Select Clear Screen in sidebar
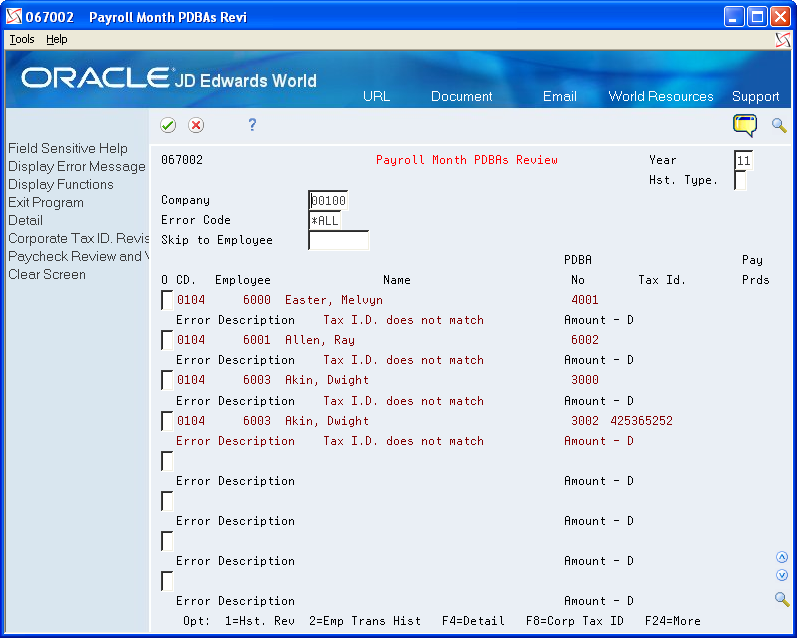This screenshot has height=638, width=797. click(x=47, y=275)
